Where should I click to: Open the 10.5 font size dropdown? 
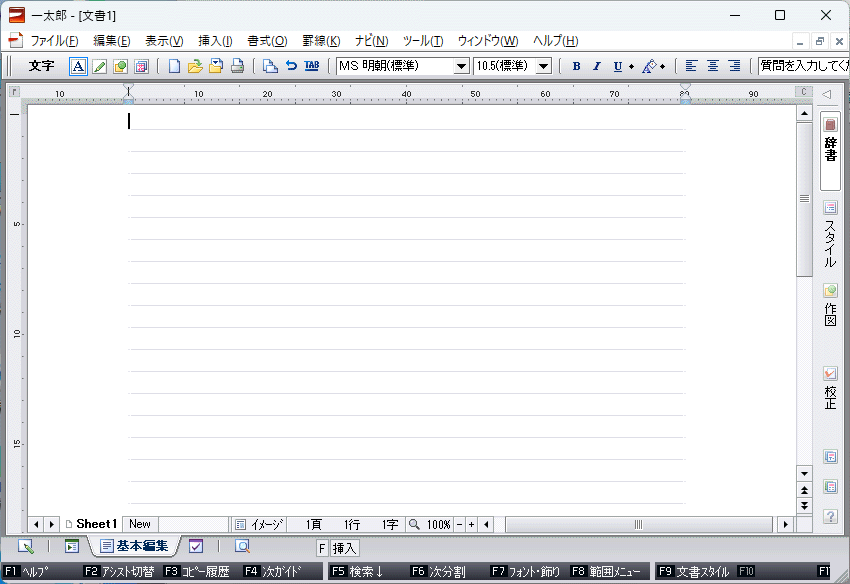[x=543, y=66]
